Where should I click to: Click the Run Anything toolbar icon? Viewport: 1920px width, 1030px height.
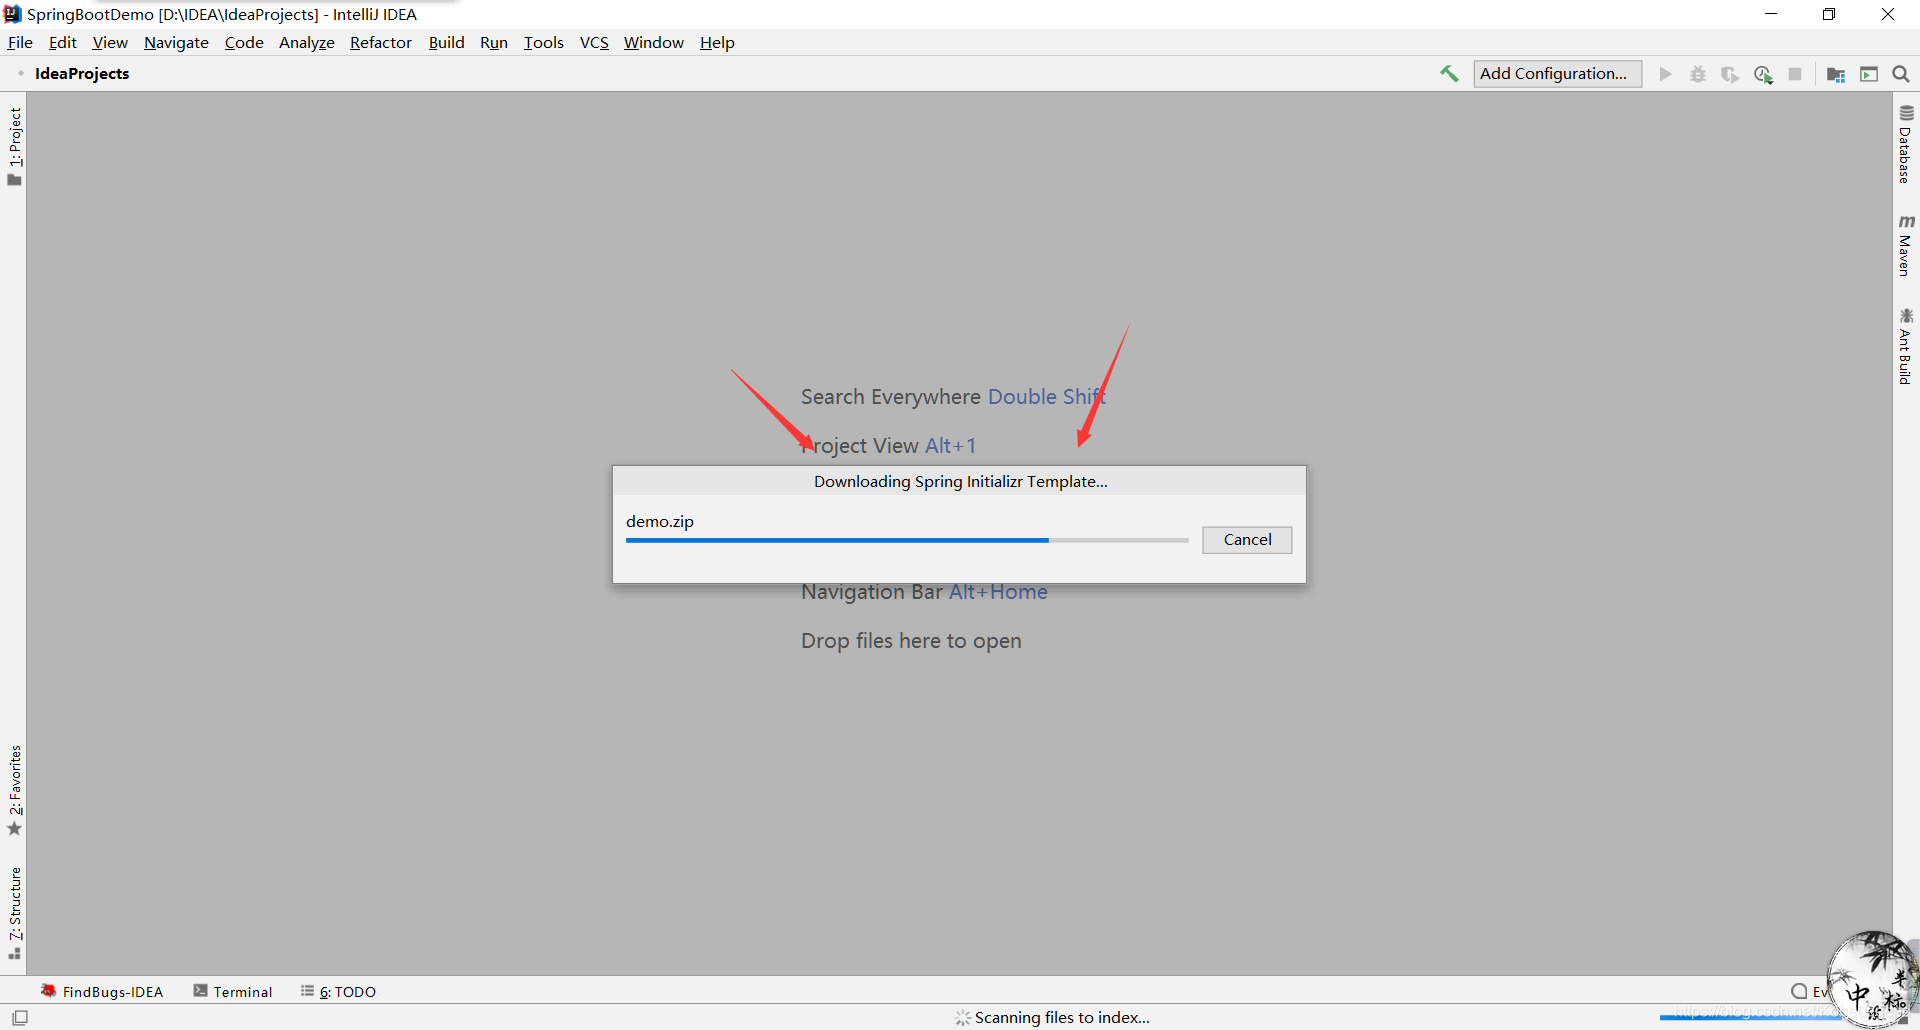click(1869, 74)
